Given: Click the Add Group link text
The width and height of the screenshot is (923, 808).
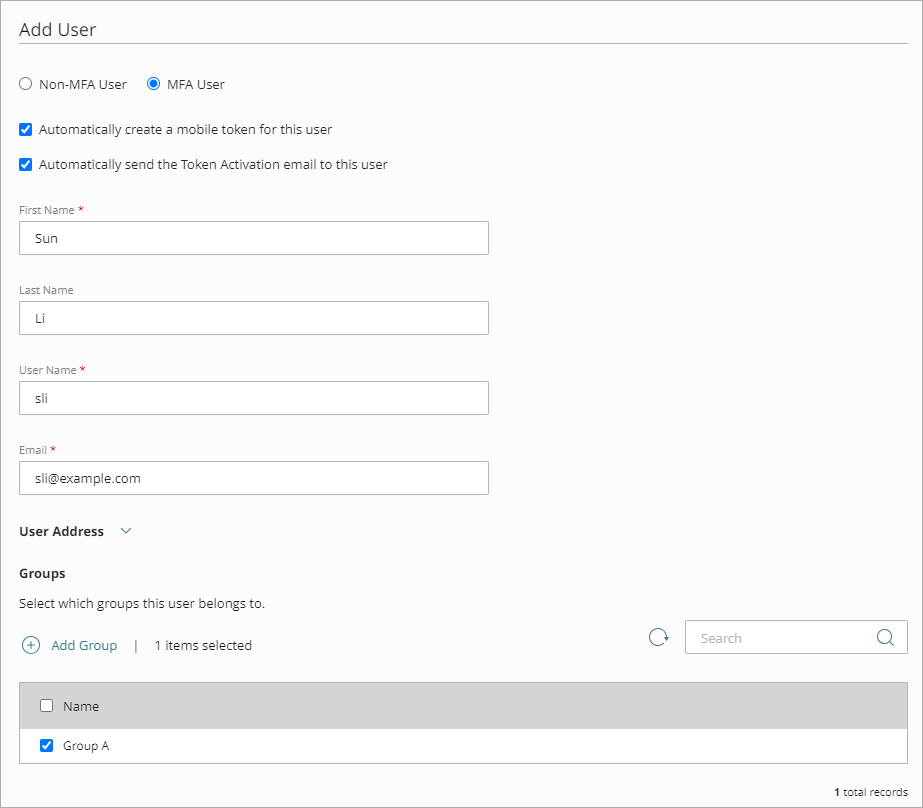Looking at the screenshot, I should click(x=84, y=646).
